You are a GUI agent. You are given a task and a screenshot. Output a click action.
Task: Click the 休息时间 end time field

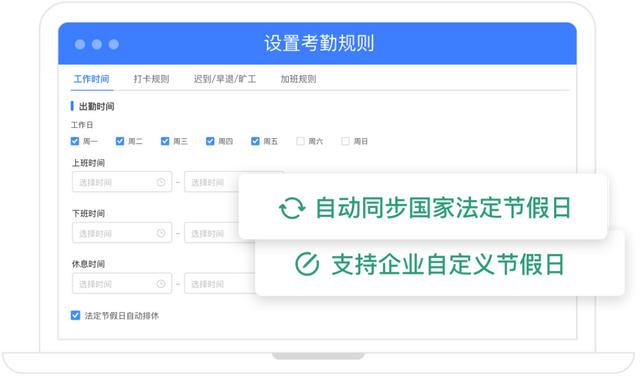click(220, 283)
